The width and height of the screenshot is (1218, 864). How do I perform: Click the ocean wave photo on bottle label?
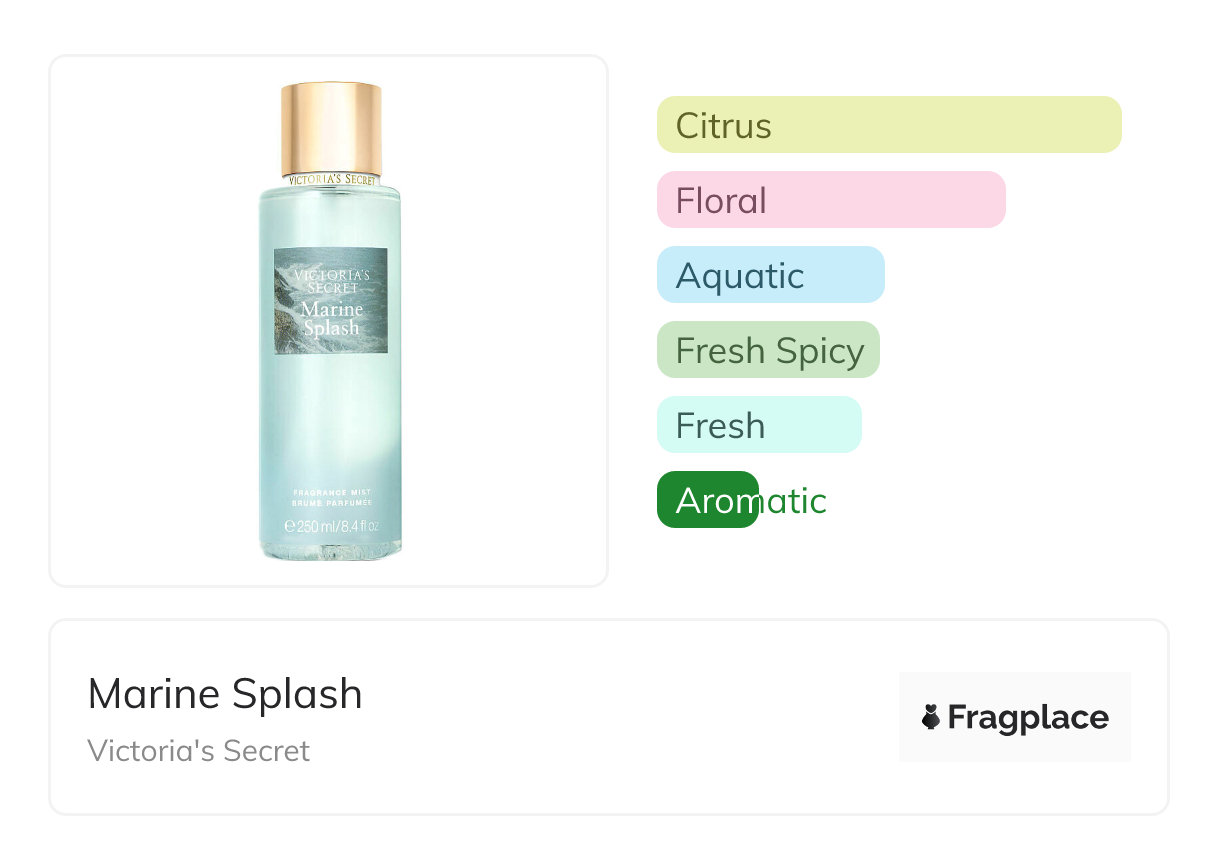300,338
